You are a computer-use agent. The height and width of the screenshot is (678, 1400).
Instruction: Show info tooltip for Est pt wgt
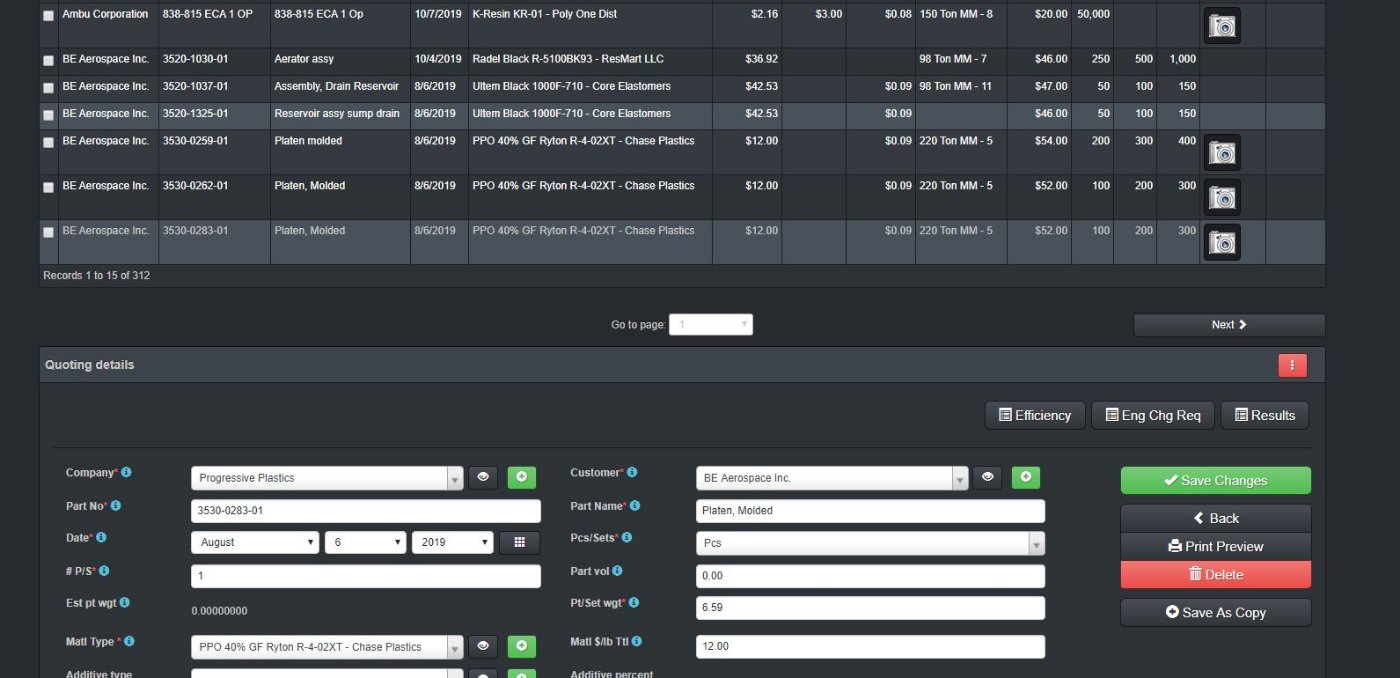[125, 603]
